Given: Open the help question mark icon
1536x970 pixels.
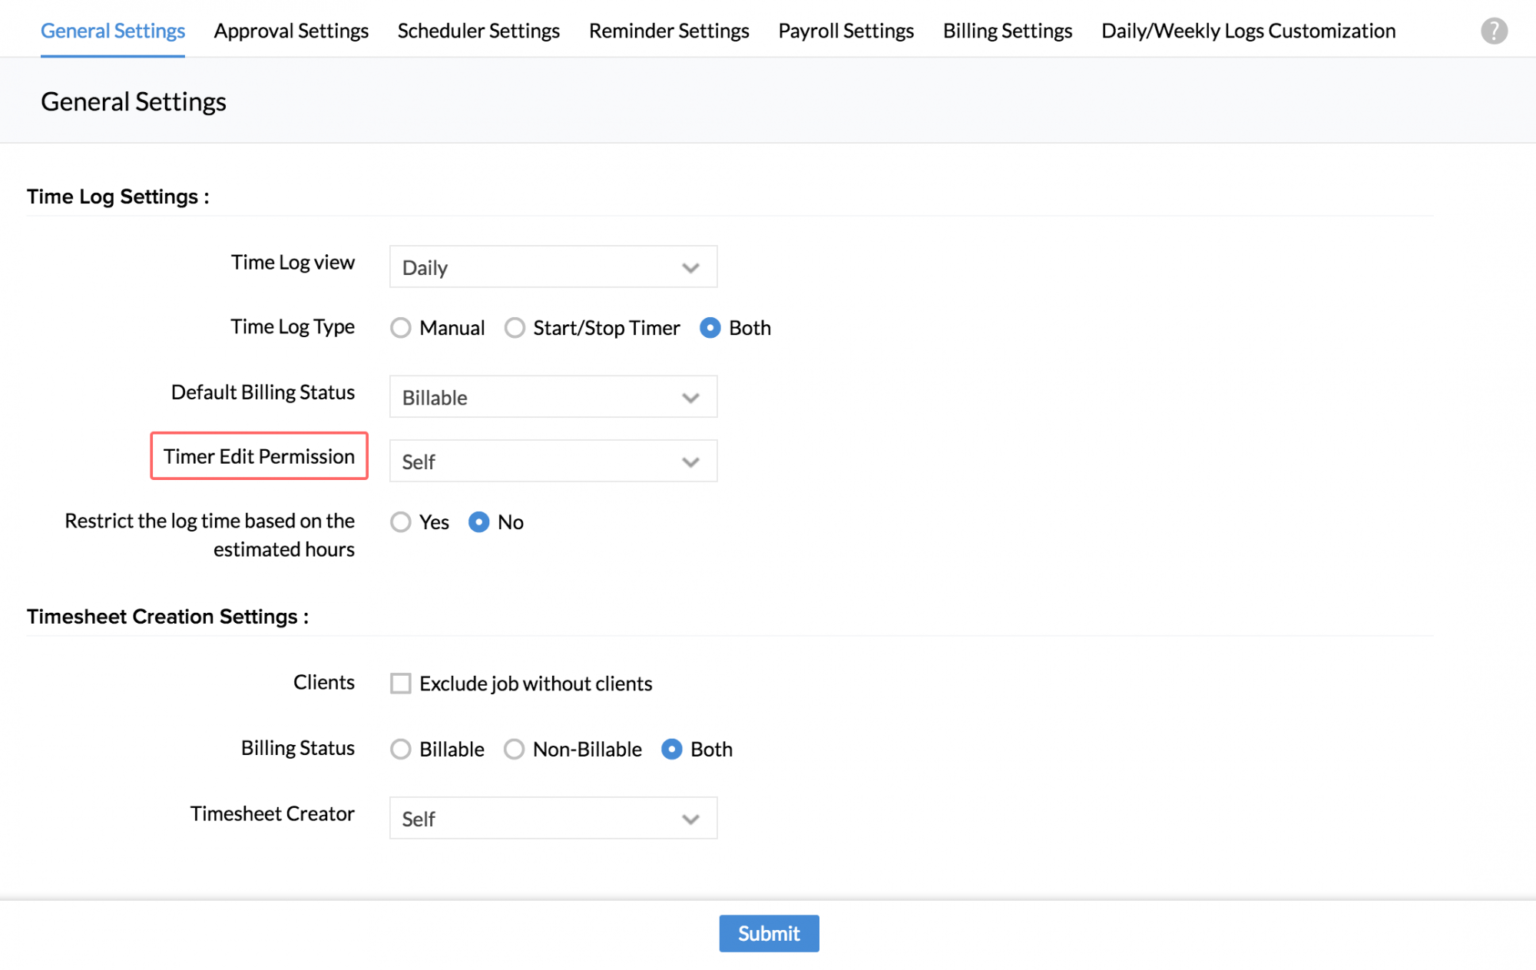Looking at the screenshot, I should point(1494,30).
